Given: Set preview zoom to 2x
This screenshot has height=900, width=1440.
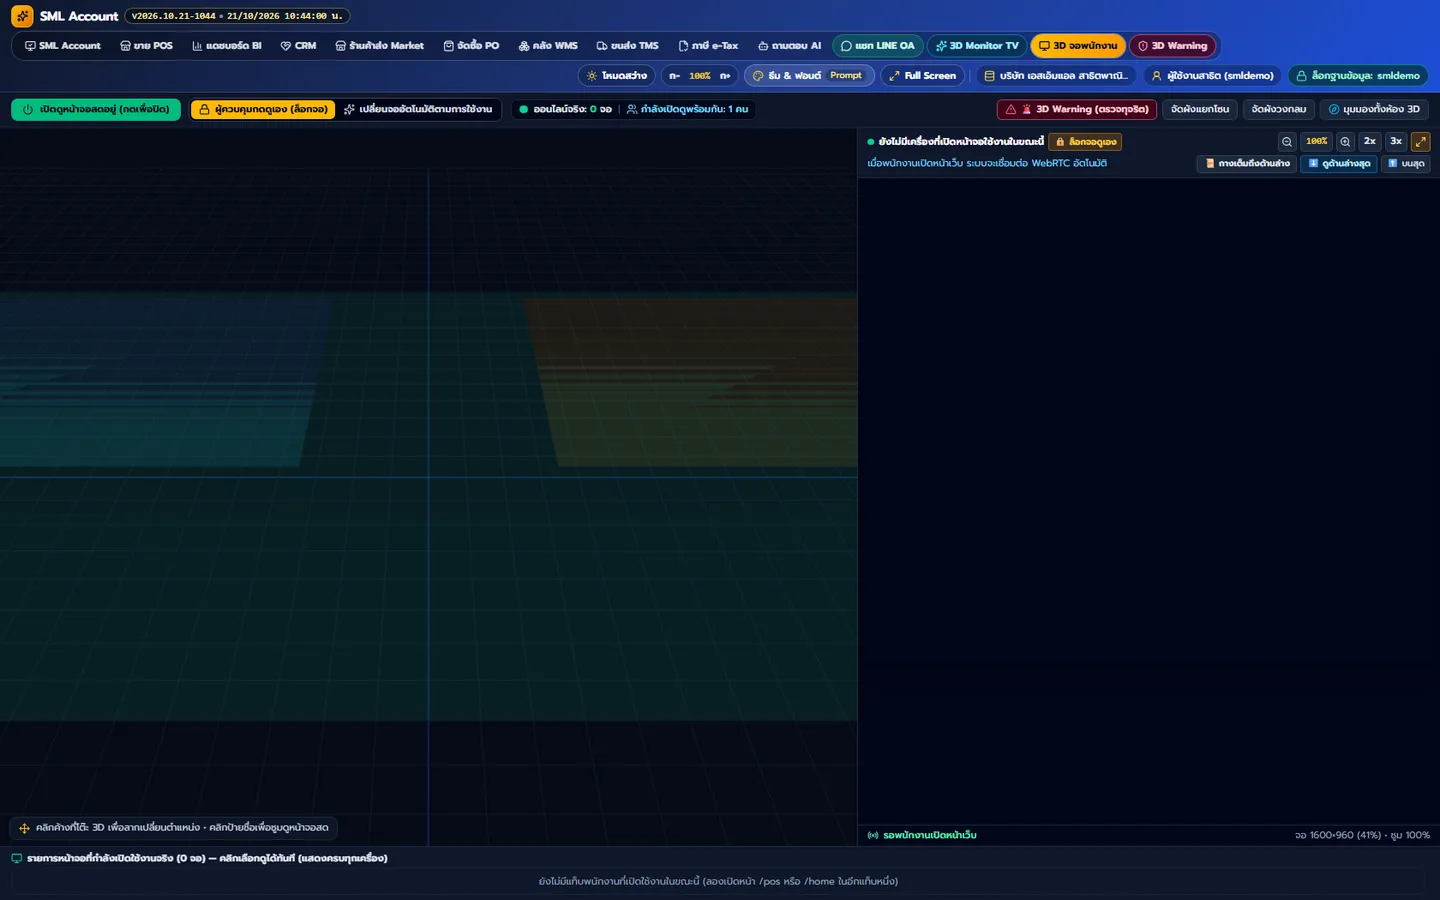Looking at the screenshot, I should 1370,142.
